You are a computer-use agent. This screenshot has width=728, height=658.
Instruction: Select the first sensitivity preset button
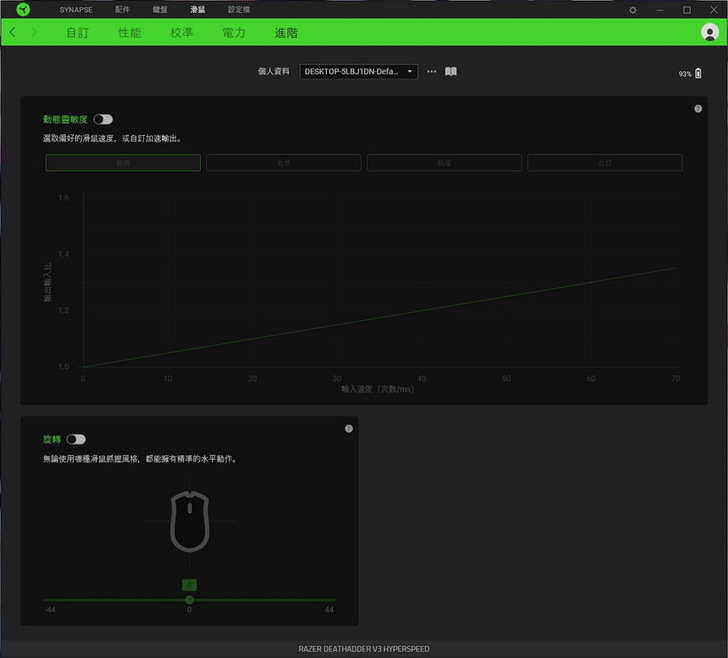pos(123,163)
